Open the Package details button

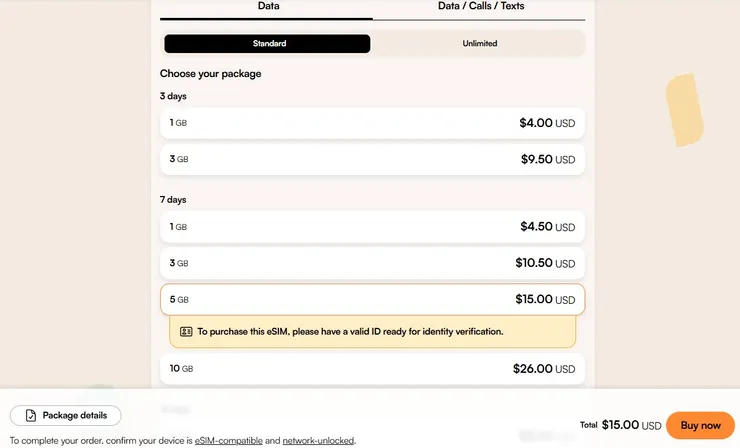66,415
